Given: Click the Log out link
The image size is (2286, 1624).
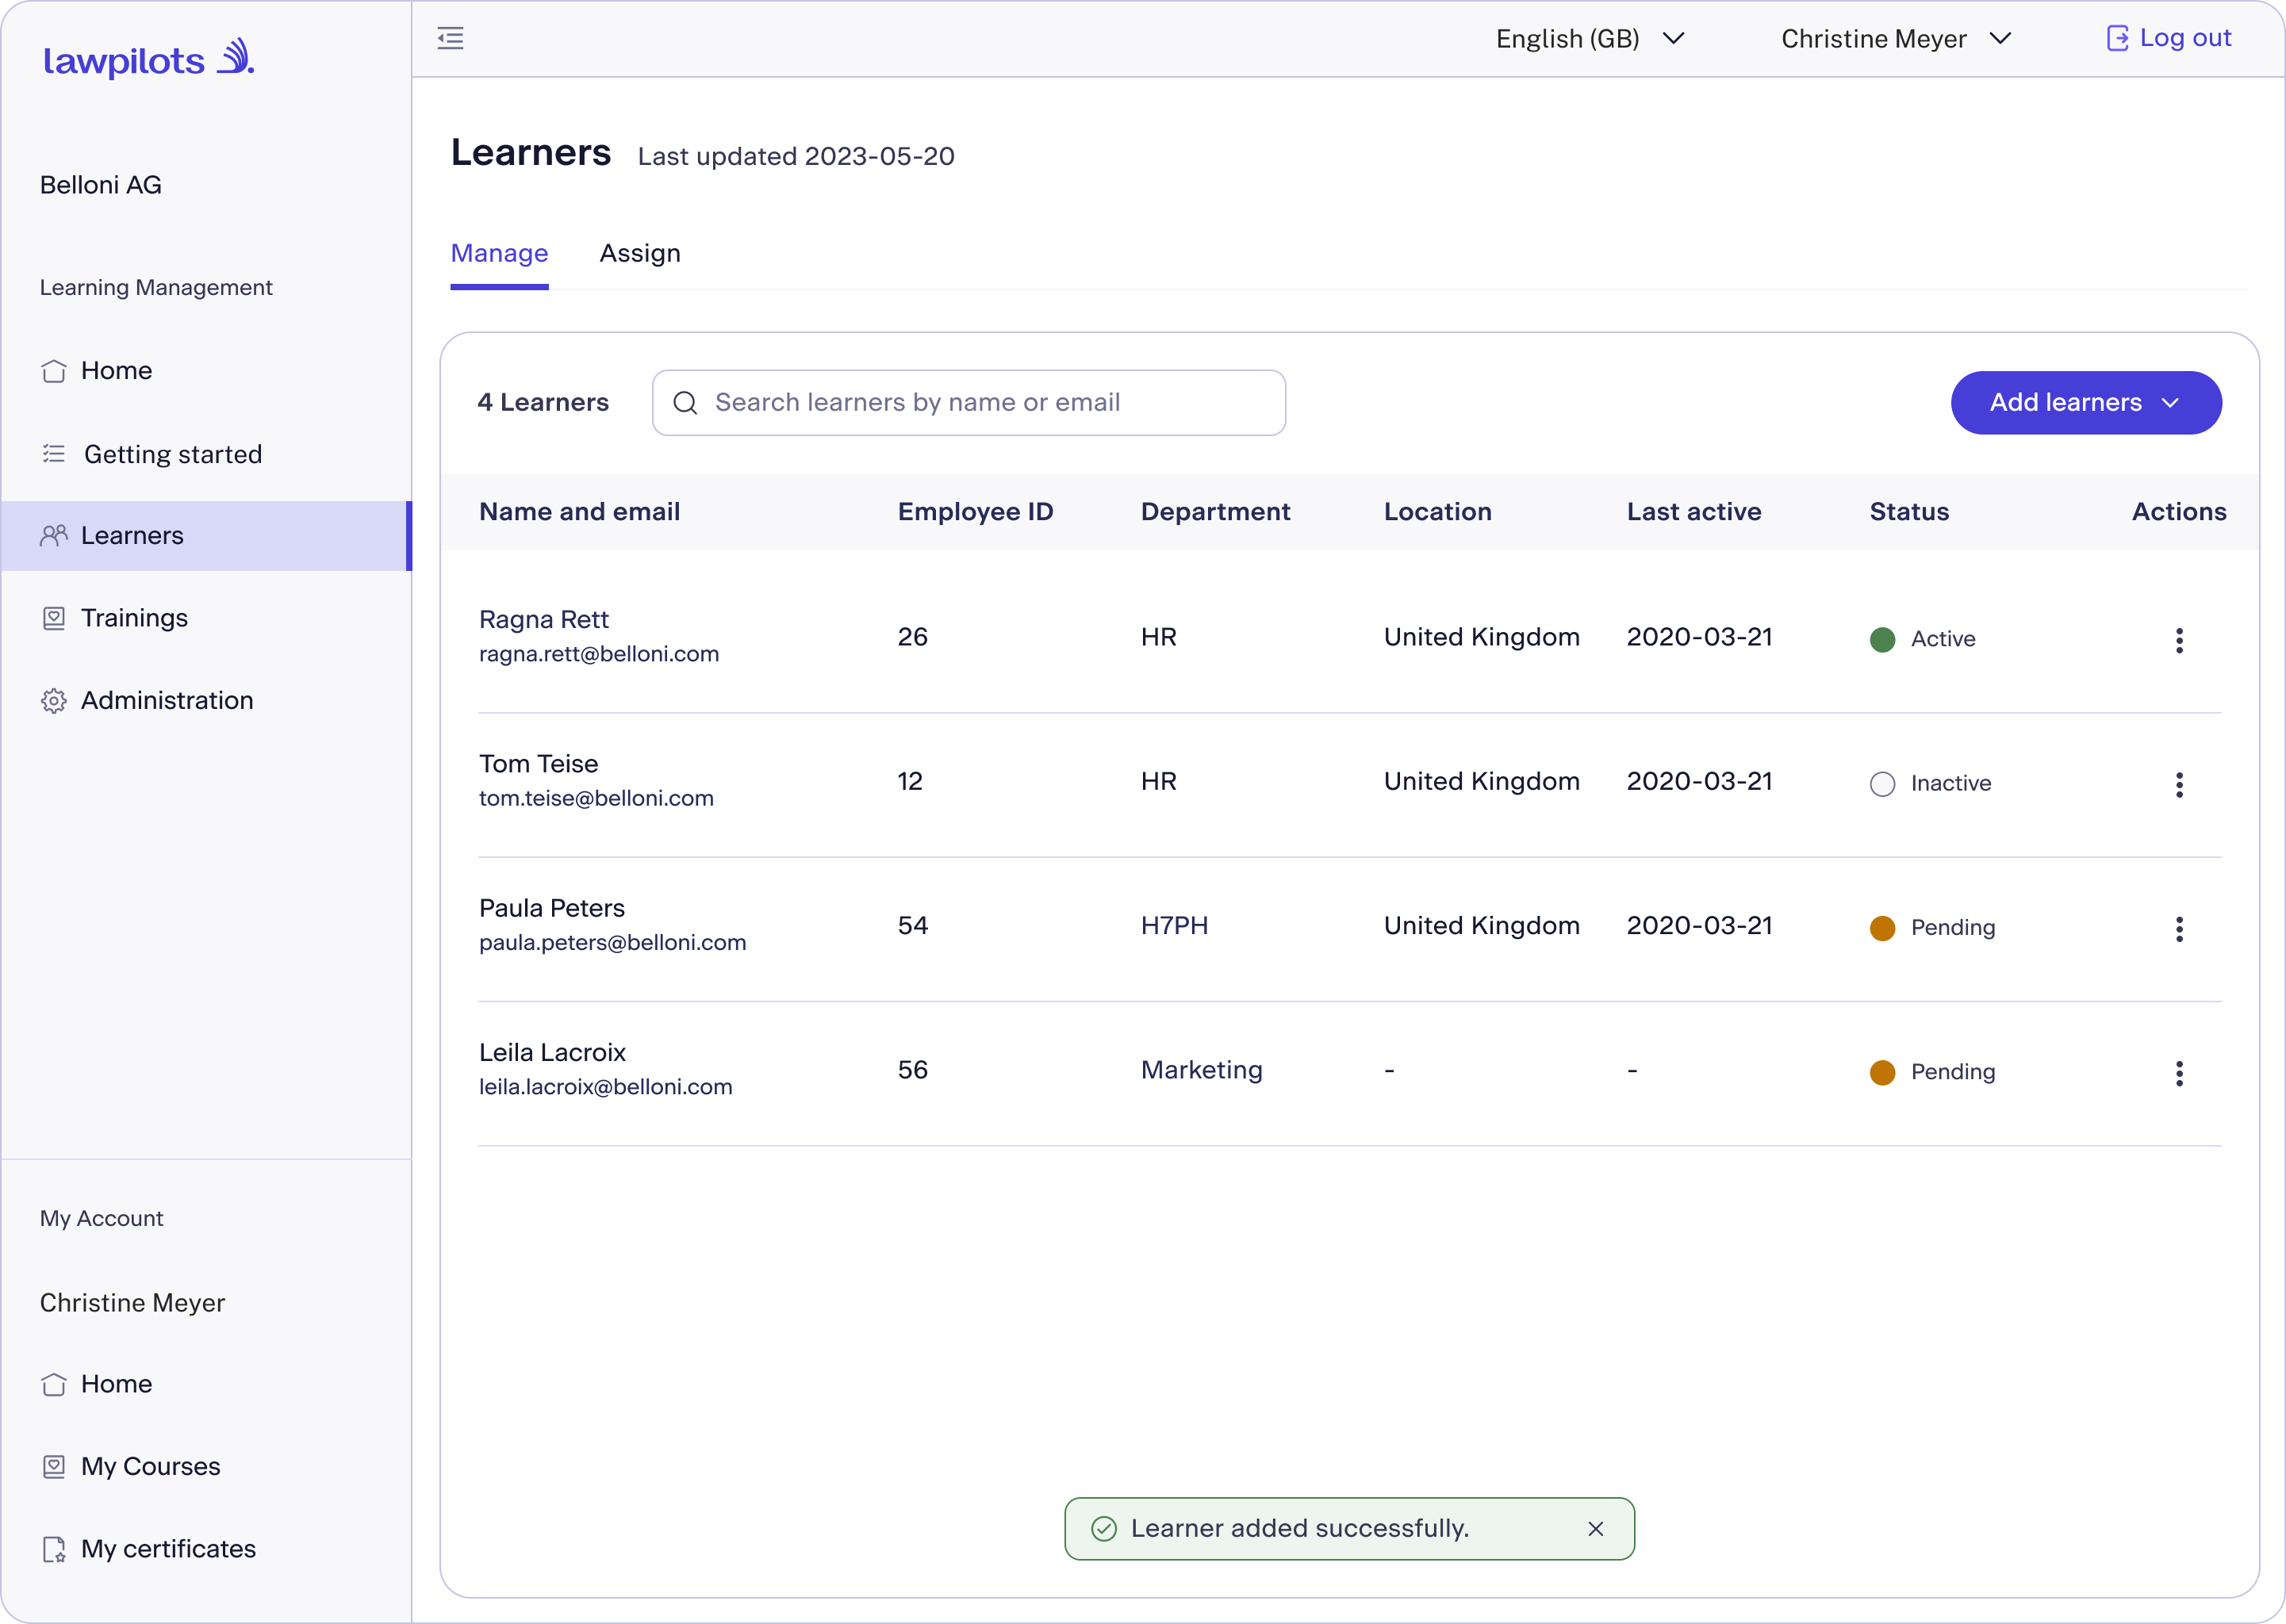Looking at the screenshot, I should coord(2169,38).
